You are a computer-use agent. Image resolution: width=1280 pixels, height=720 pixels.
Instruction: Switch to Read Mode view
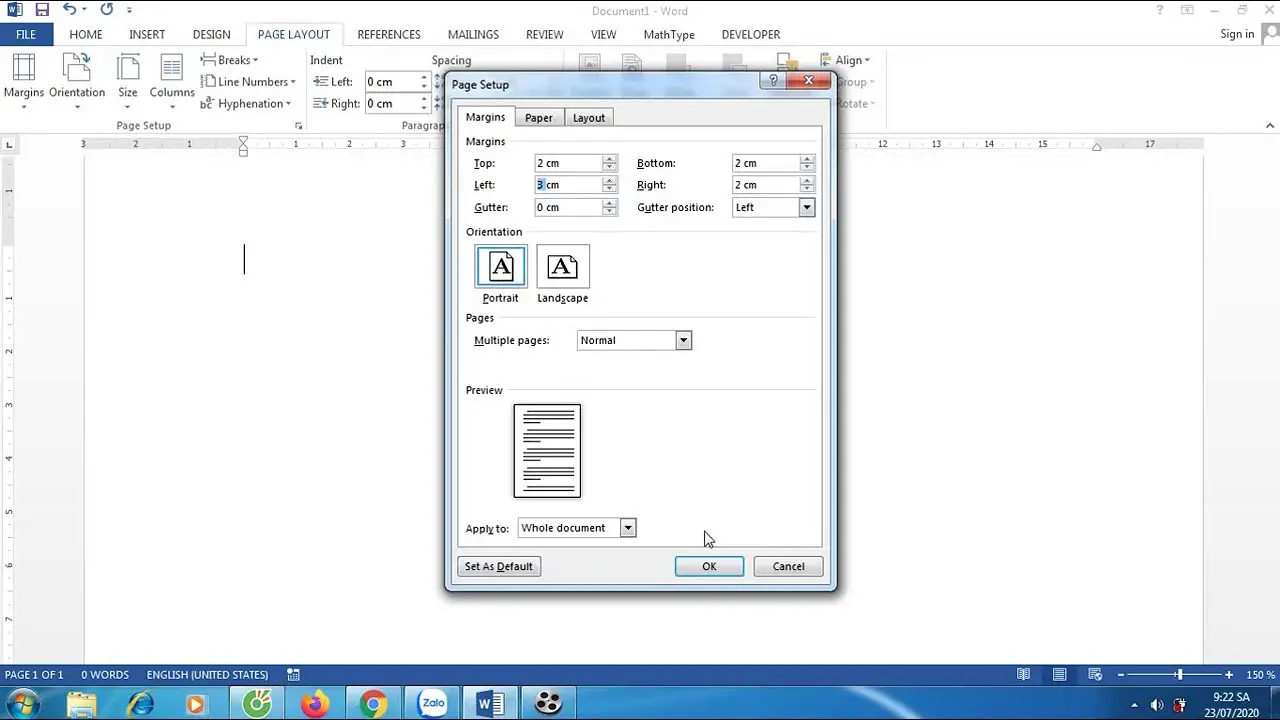pyautogui.click(x=1023, y=675)
